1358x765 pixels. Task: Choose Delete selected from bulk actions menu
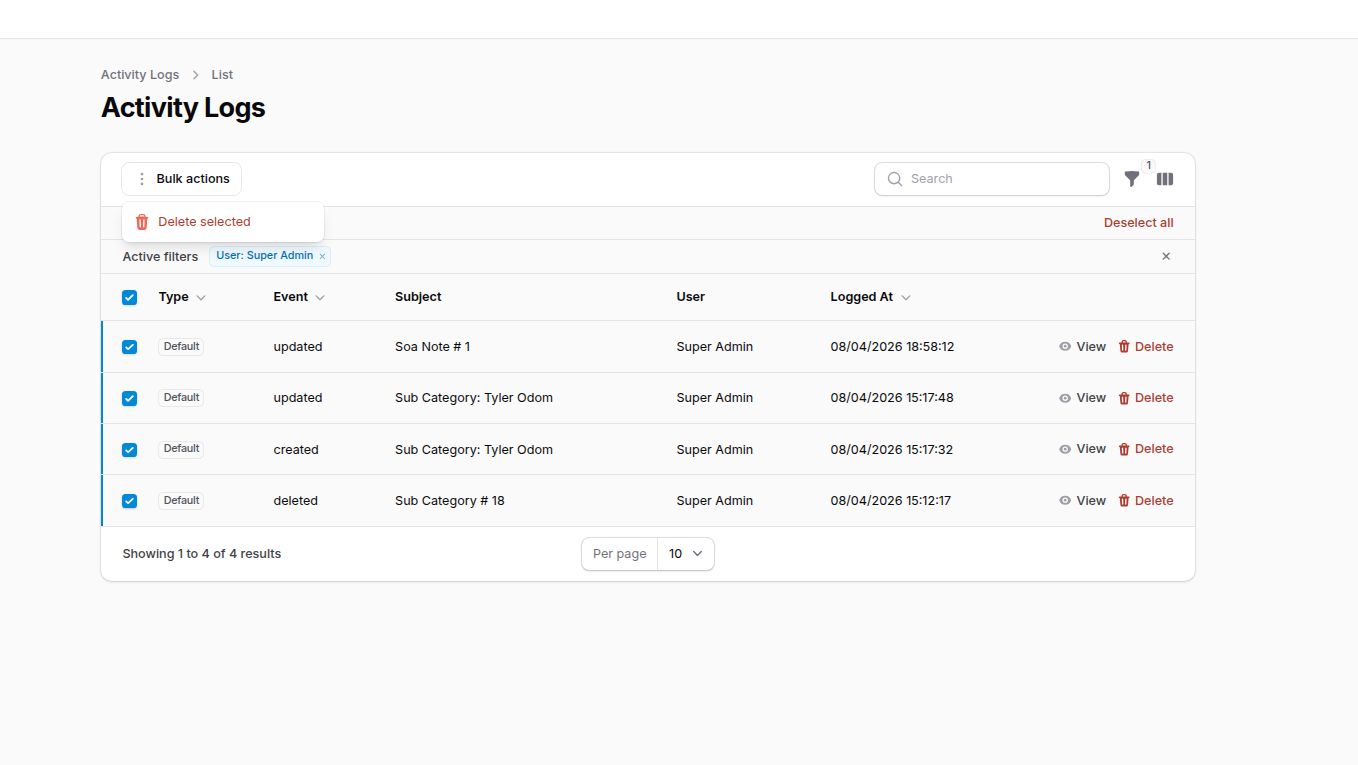click(x=203, y=221)
